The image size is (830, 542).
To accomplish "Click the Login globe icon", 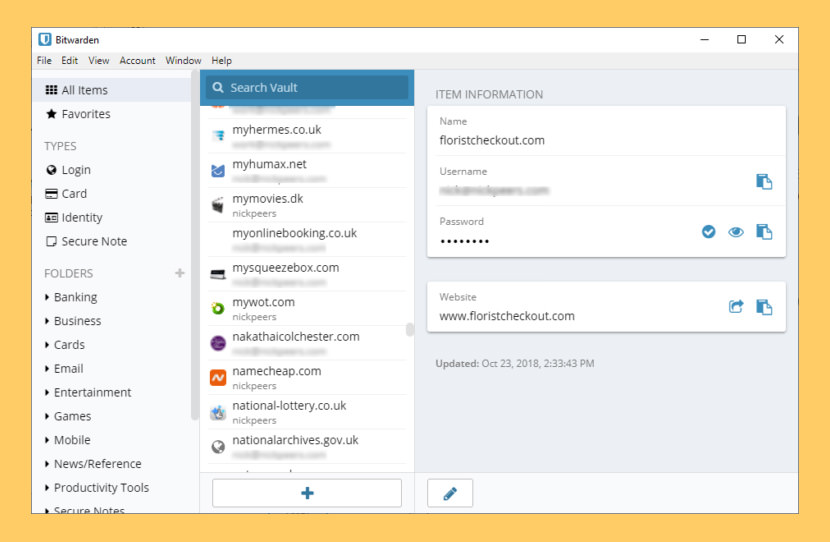I will pos(51,170).
